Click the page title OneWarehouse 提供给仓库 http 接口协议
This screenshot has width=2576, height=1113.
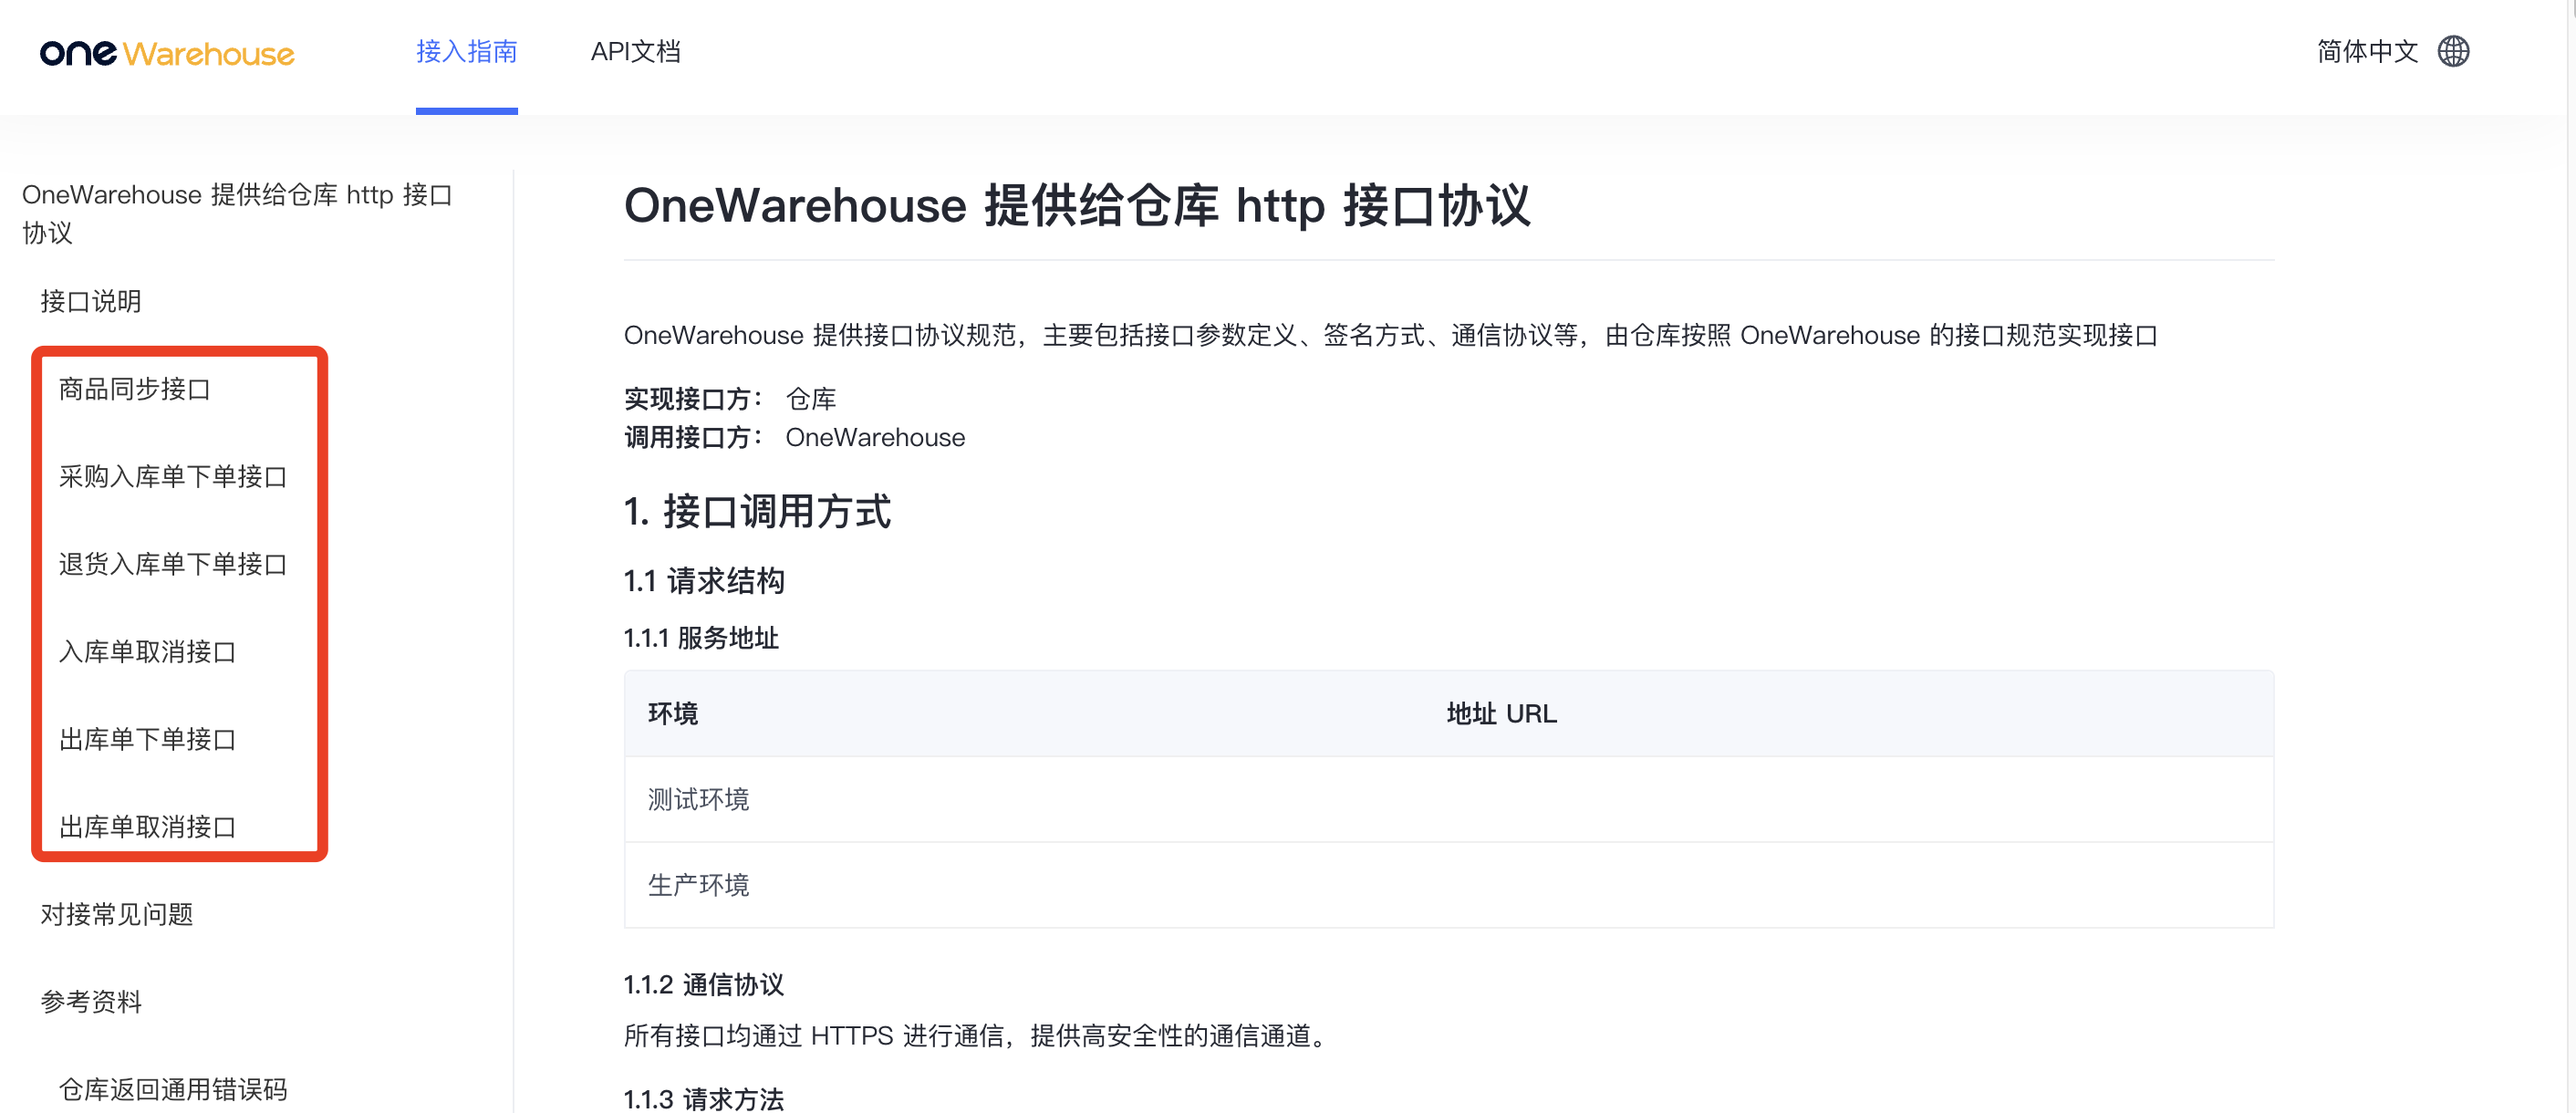[x=1077, y=205]
